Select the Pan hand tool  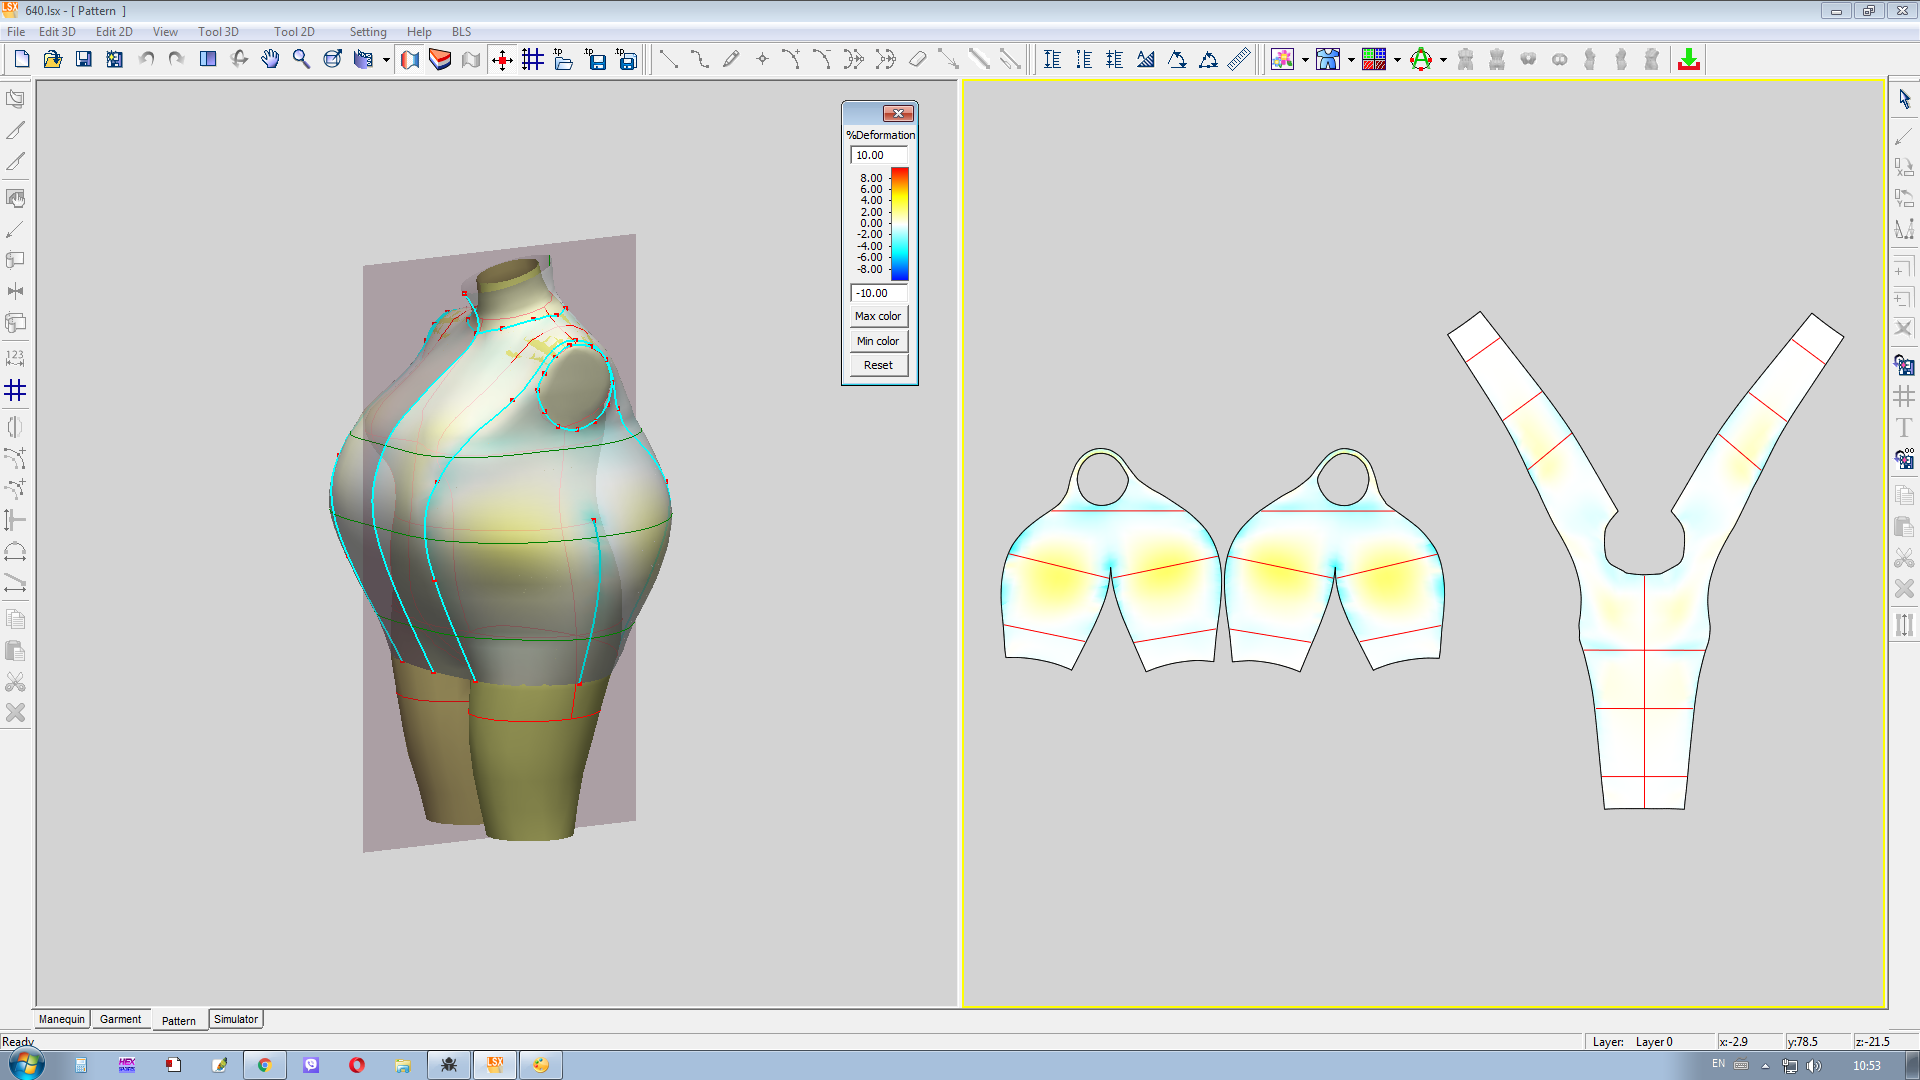[270, 59]
